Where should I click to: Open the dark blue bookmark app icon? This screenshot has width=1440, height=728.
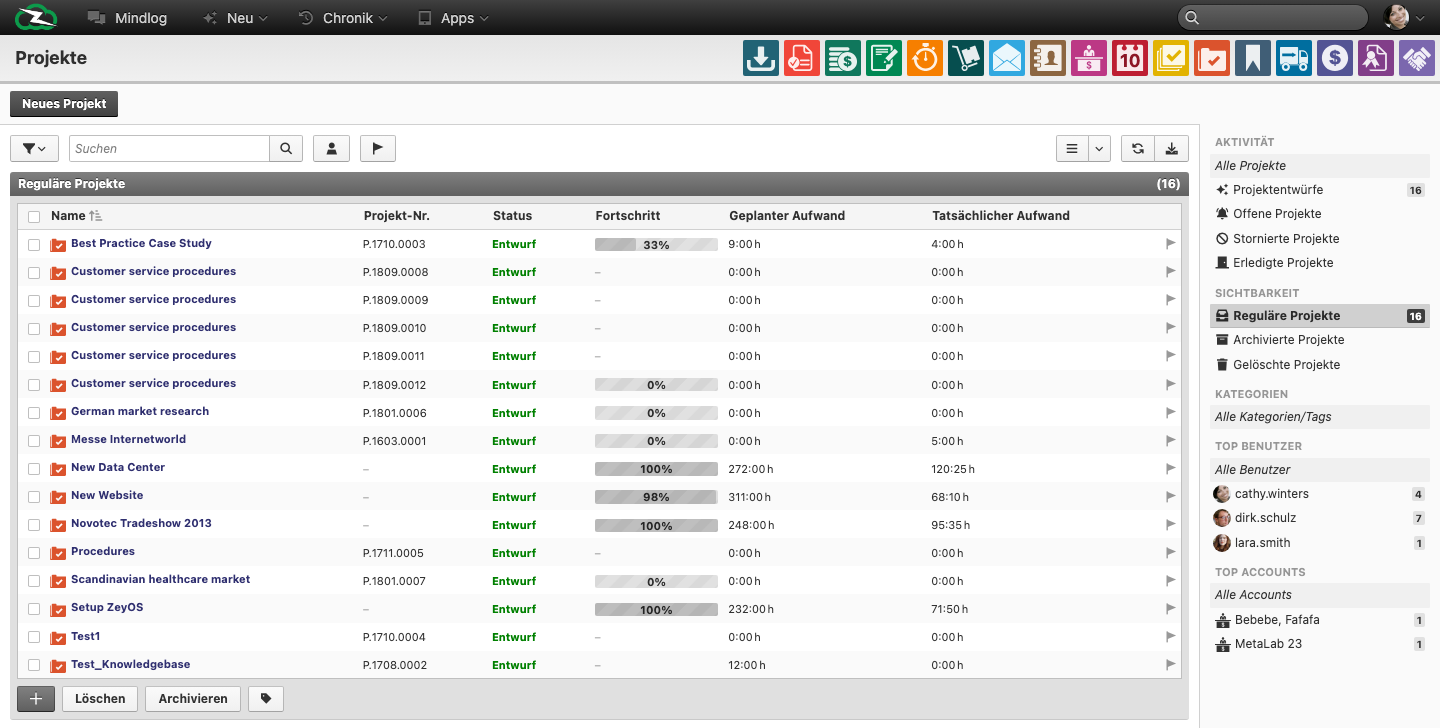pyautogui.click(x=1253, y=58)
